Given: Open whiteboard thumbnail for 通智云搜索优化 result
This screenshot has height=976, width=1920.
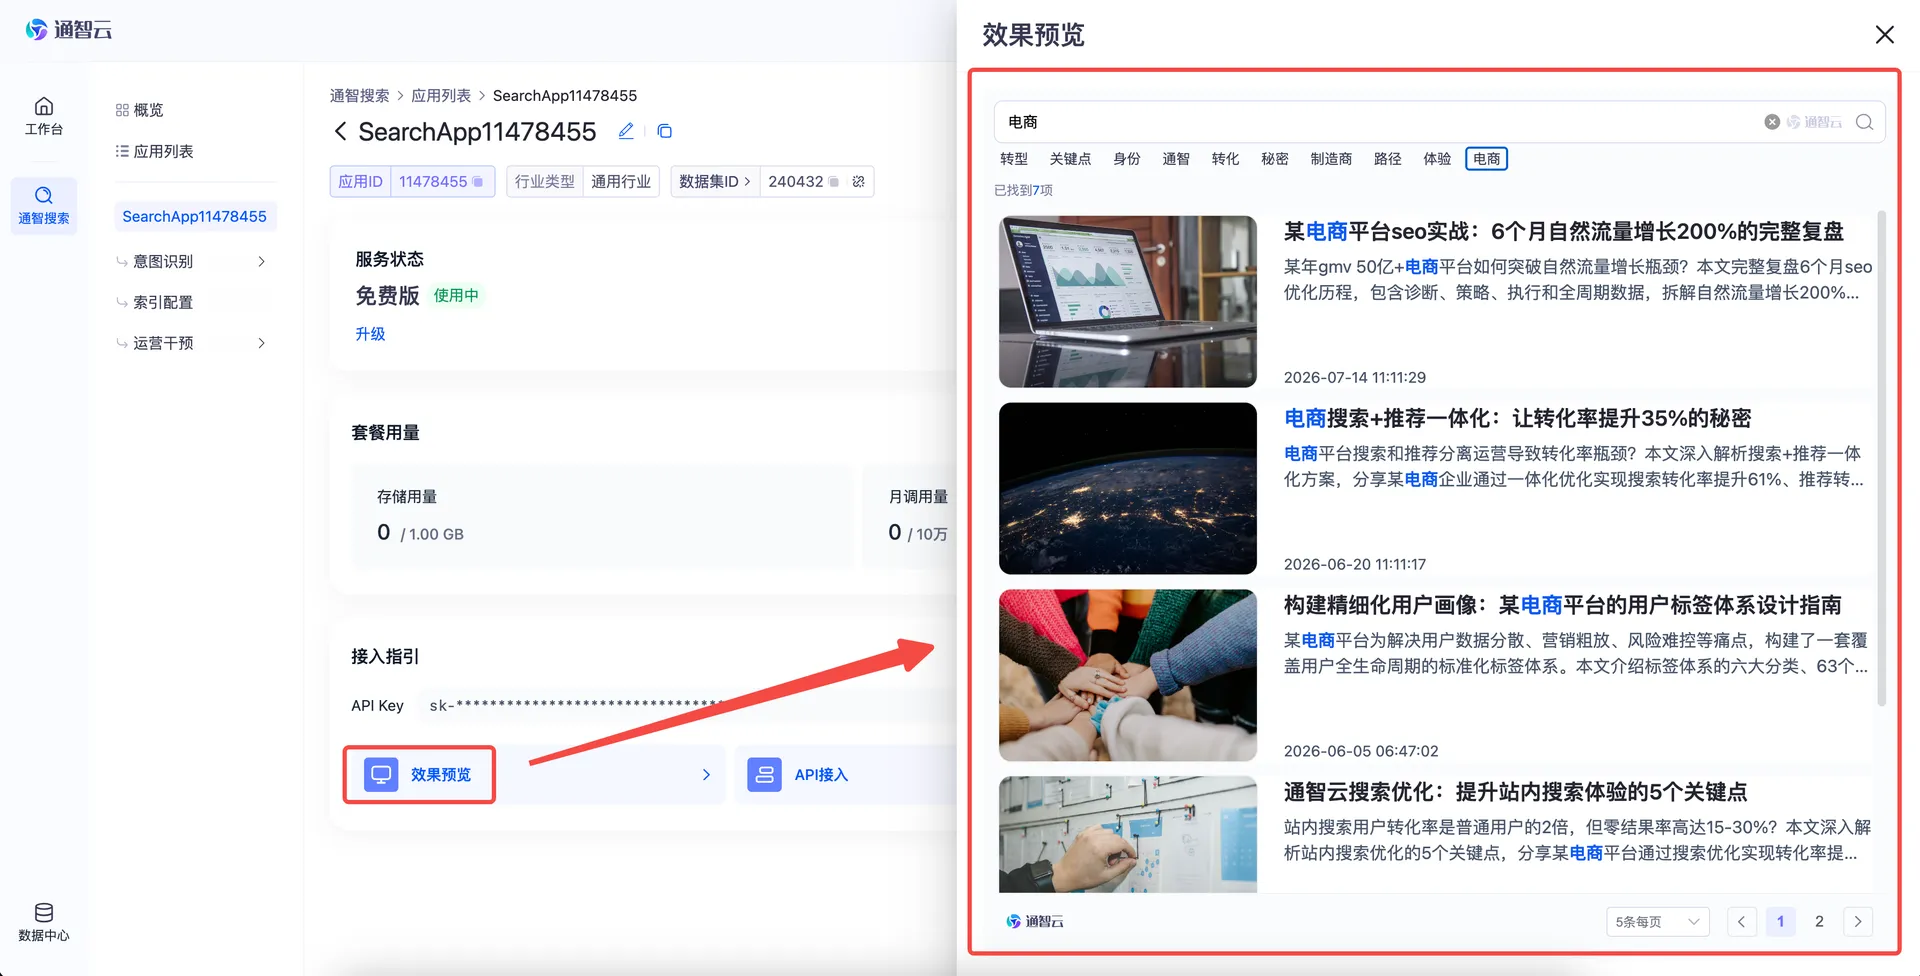Looking at the screenshot, I should [x=1128, y=834].
